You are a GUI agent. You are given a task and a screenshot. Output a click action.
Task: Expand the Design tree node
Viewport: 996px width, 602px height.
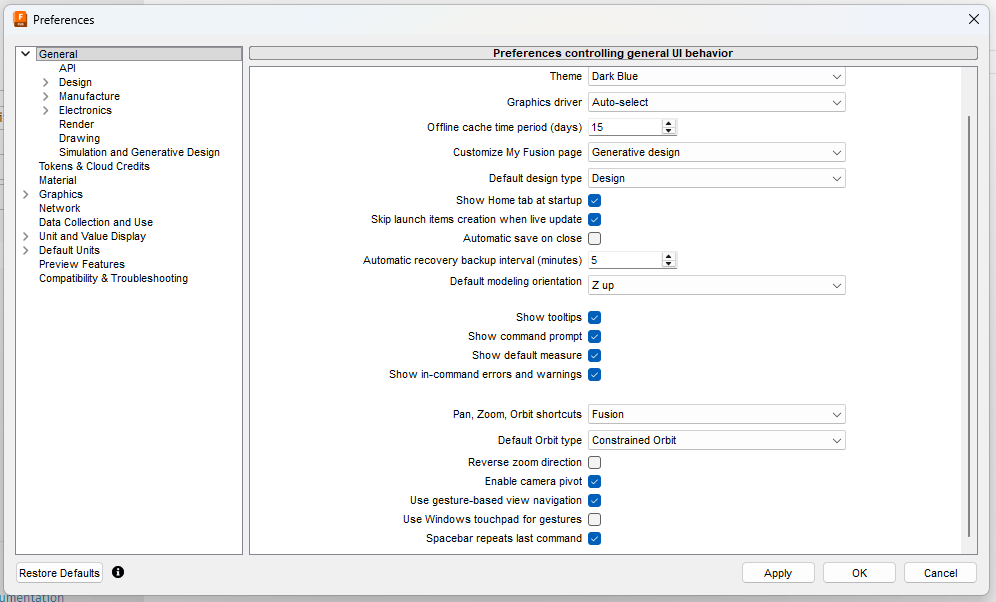pos(45,83)
